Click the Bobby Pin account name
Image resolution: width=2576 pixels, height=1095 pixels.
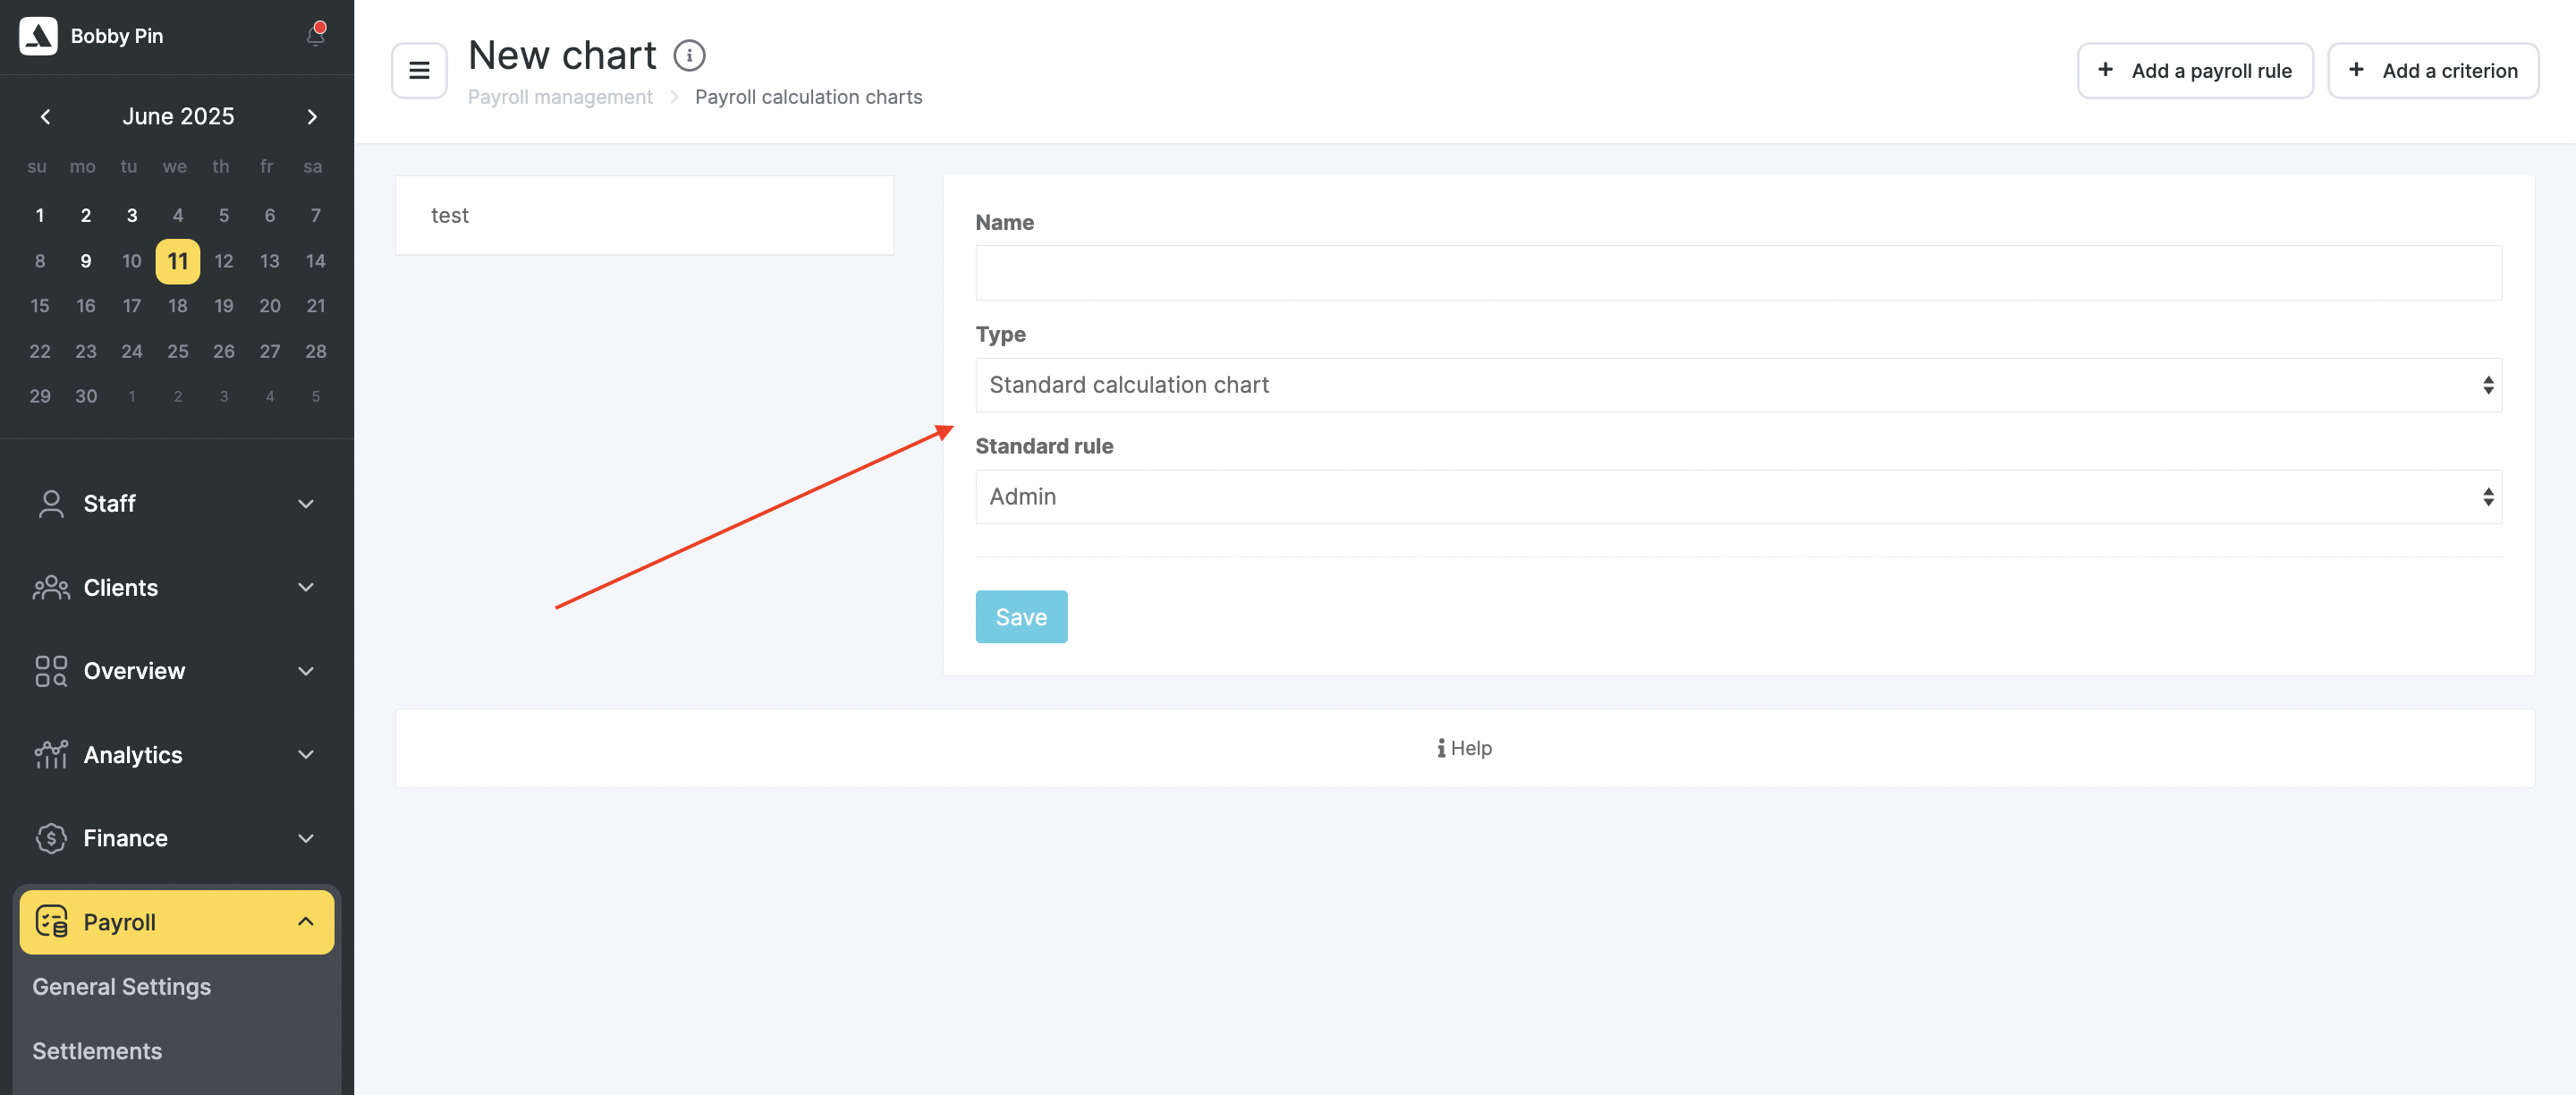point(117,36)
